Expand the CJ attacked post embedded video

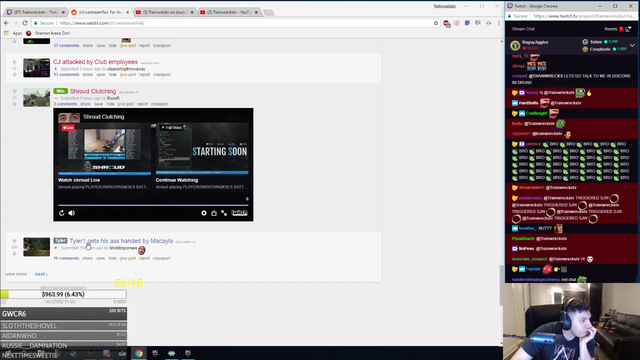(56, 69)
